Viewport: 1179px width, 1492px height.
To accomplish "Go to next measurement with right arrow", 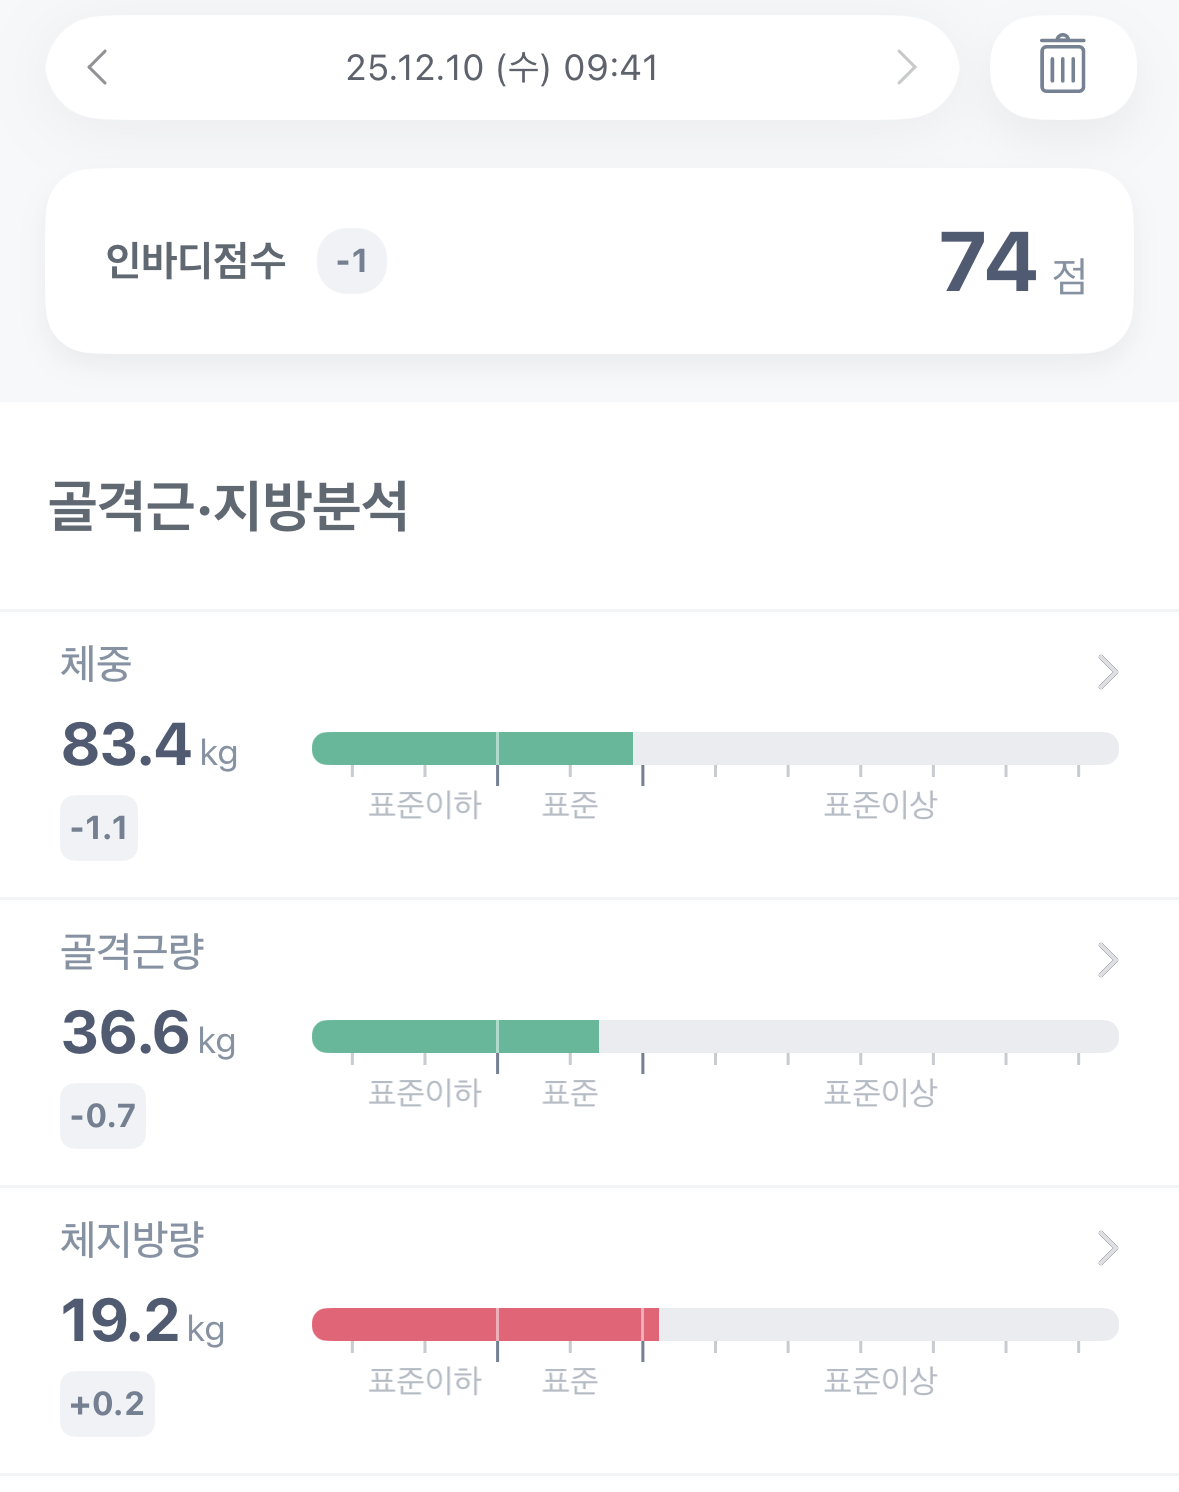I will pos(906,68).
